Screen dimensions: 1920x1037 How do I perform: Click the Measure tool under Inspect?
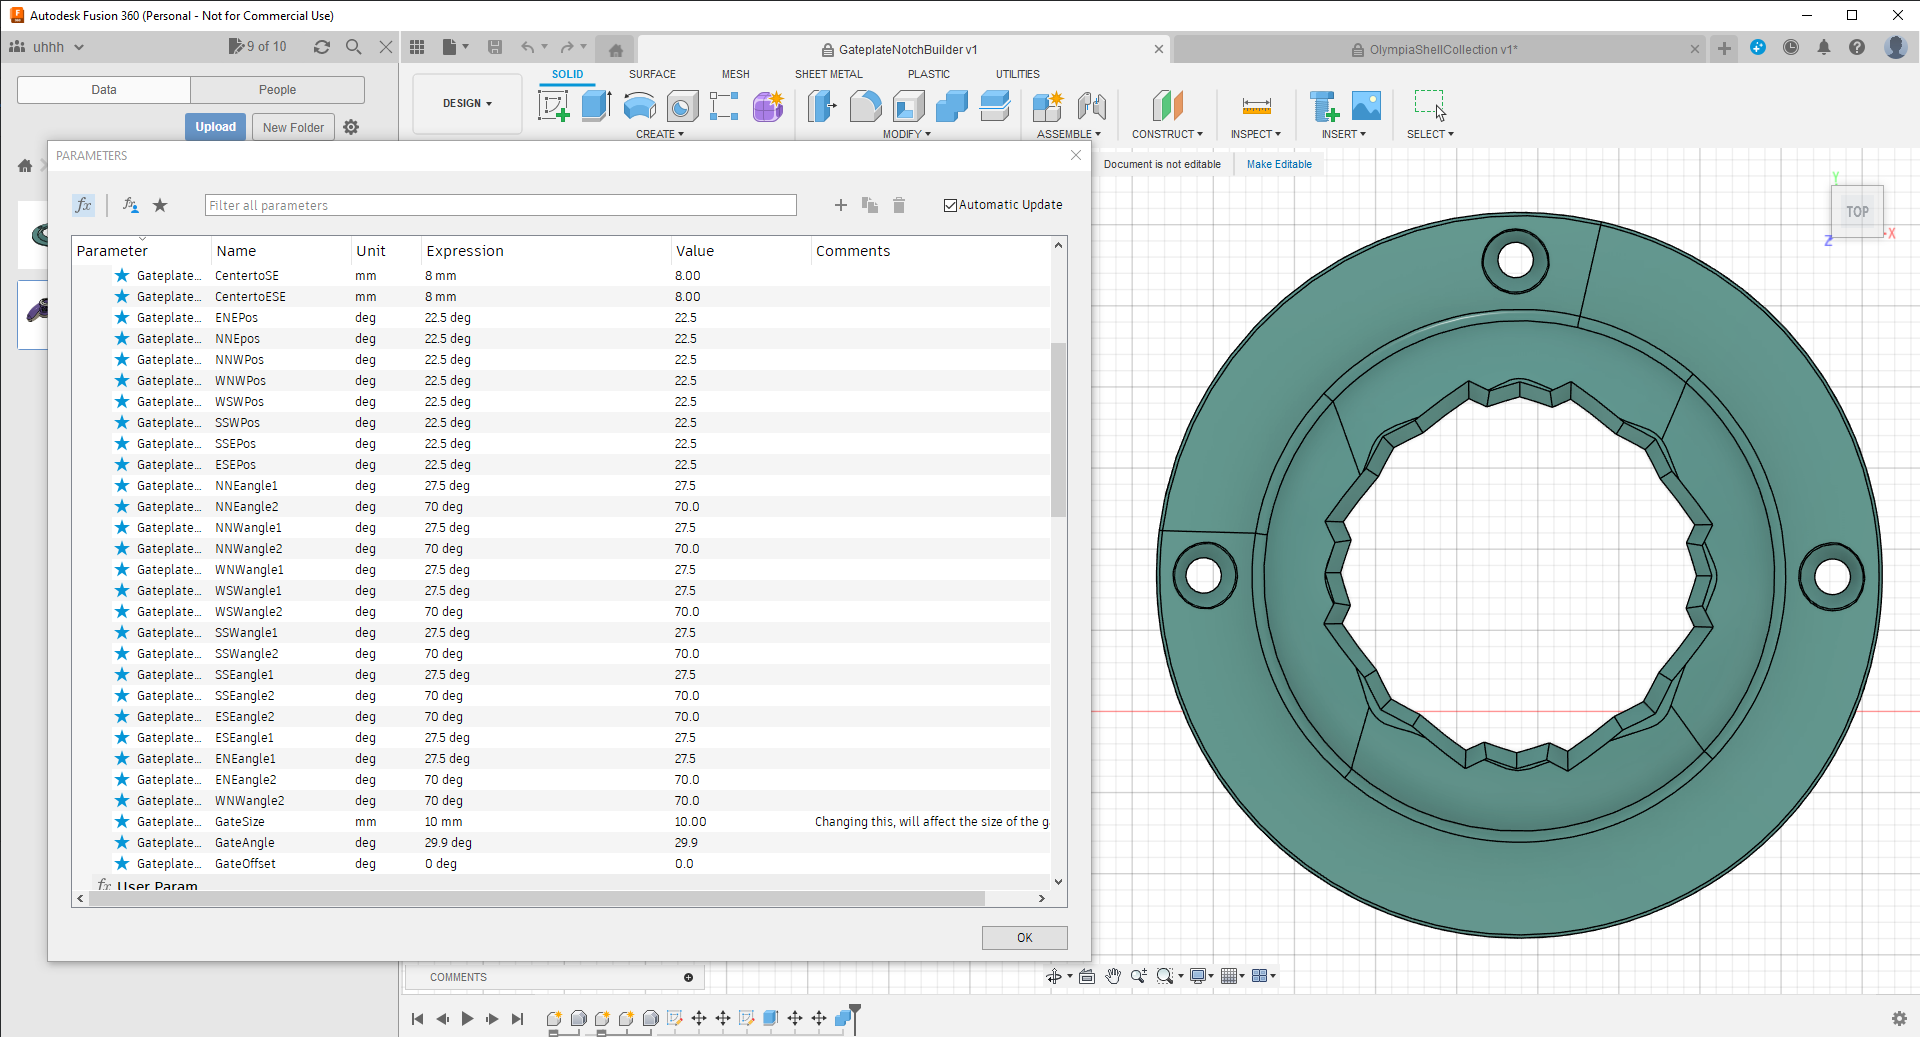[x=1256, y=106]
